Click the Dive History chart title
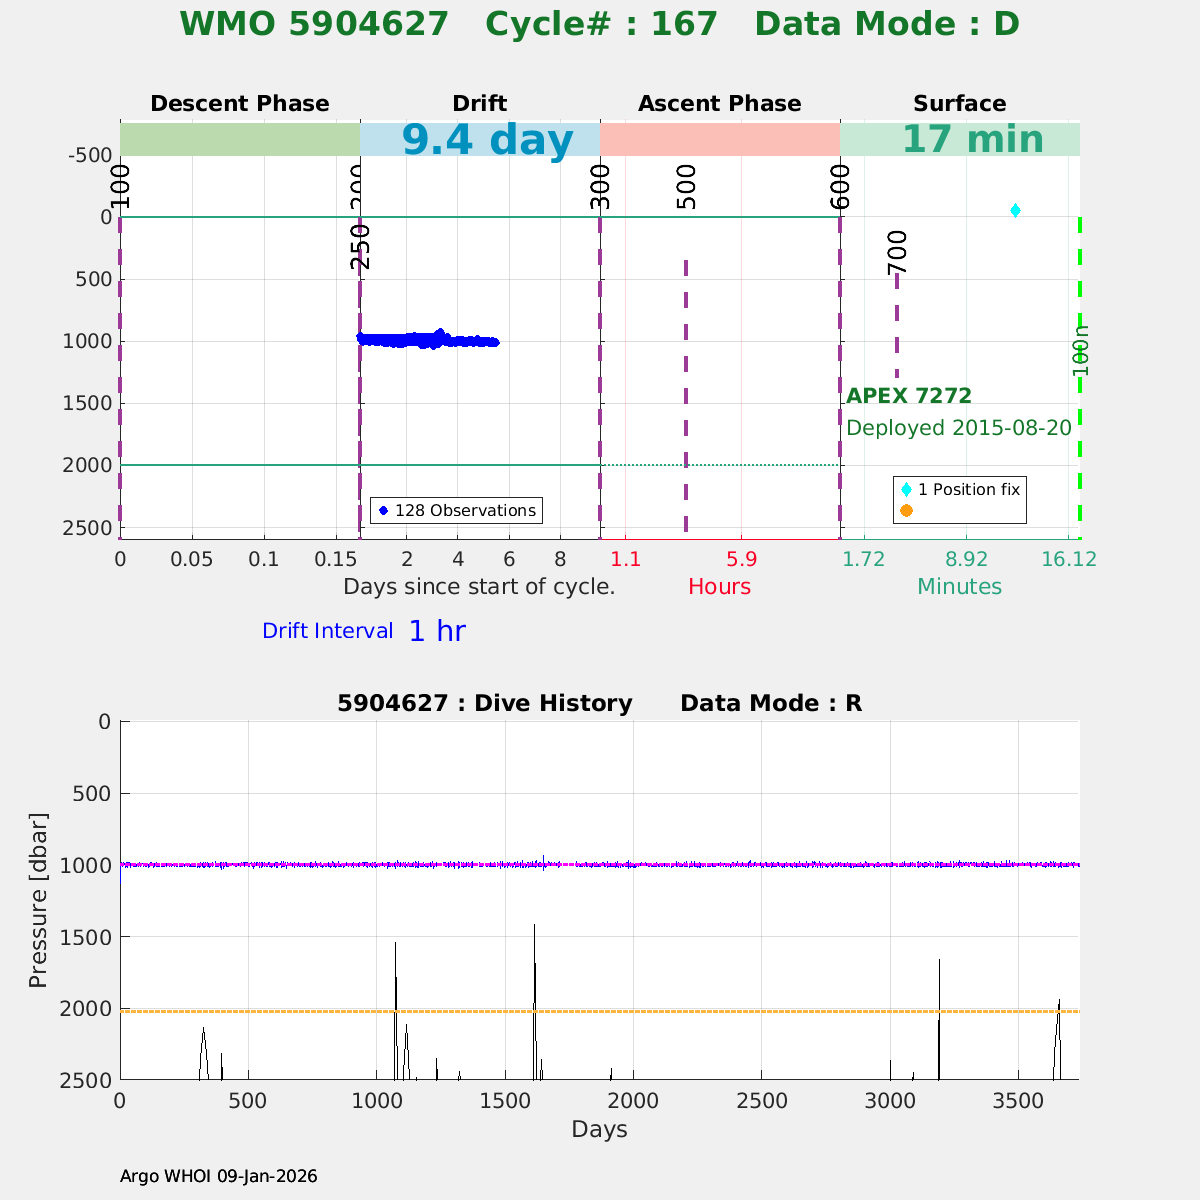This screenshot has width=1200, height=1200. click(599, 703)
